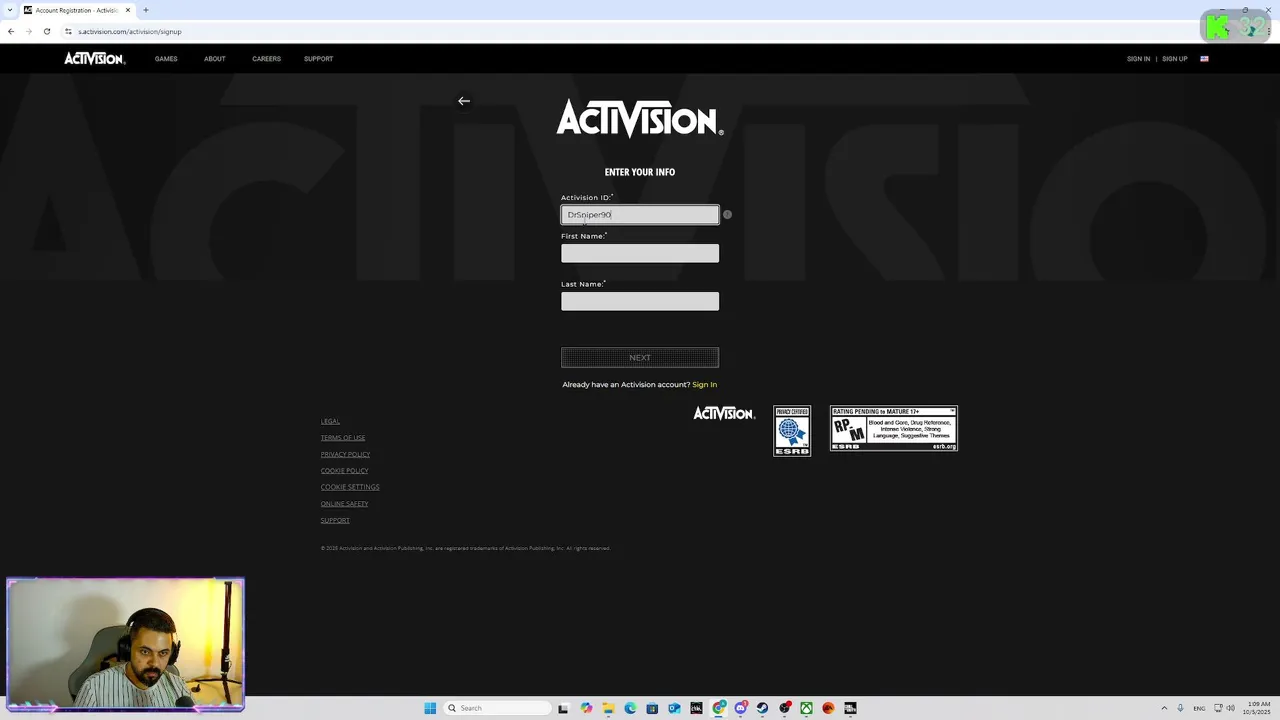Image resolution: width=1280 pixels, height=720 pixels.
Task: Click the Windows taskbar Search box
Action: tap(497, 708)
